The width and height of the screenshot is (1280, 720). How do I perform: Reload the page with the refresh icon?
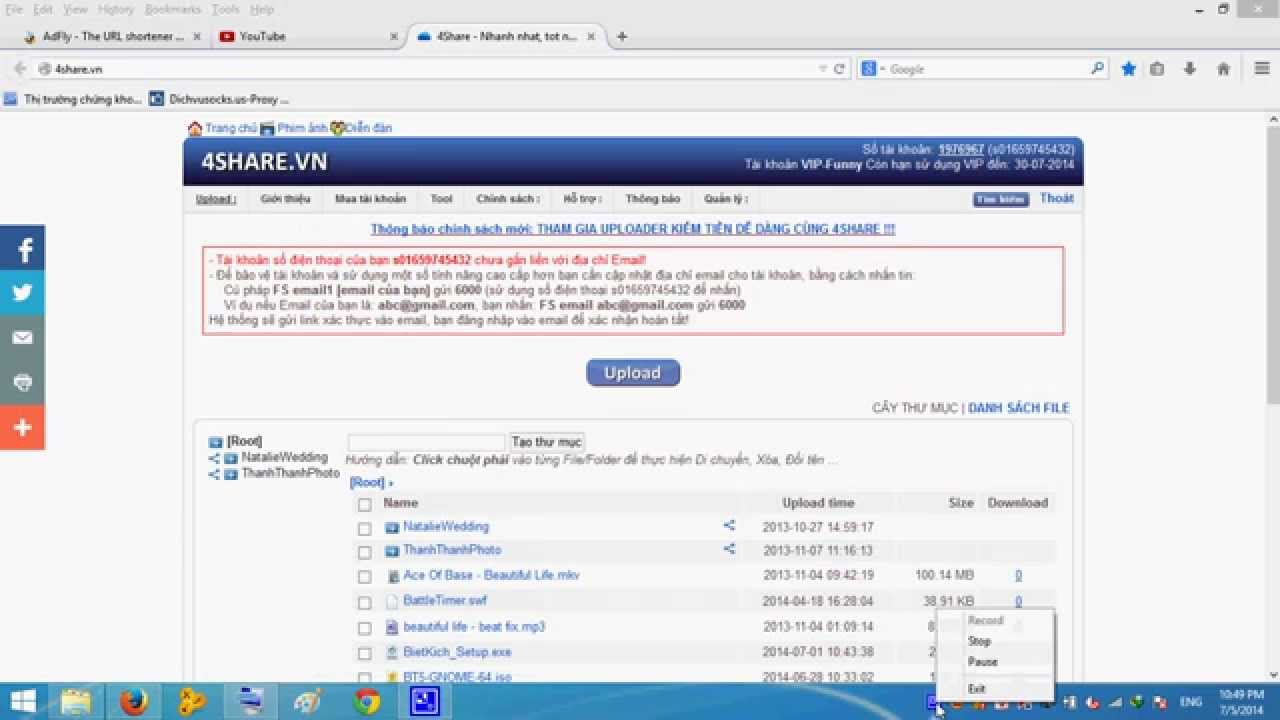pyautogui.click(x=839, y=69)
